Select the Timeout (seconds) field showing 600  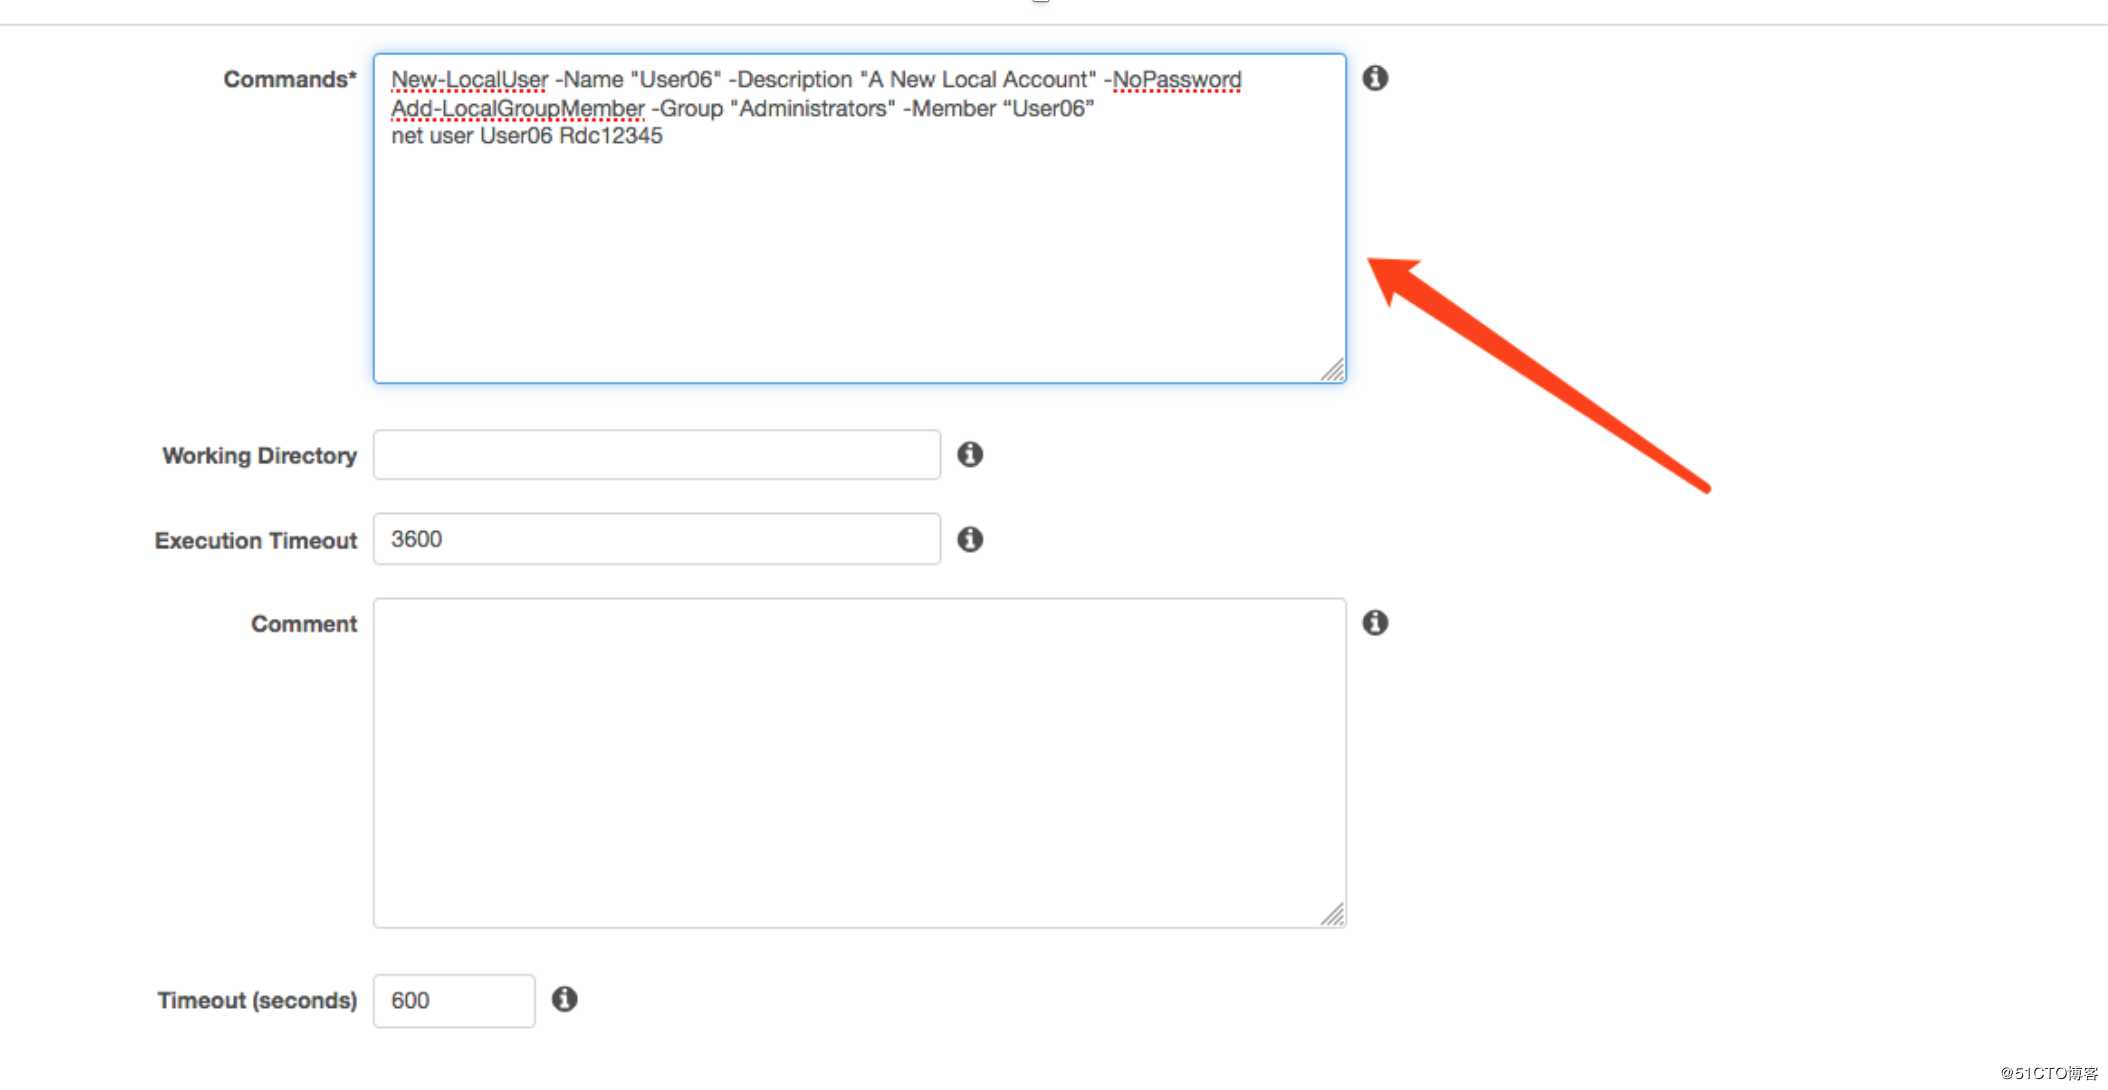click(454, 1001)
